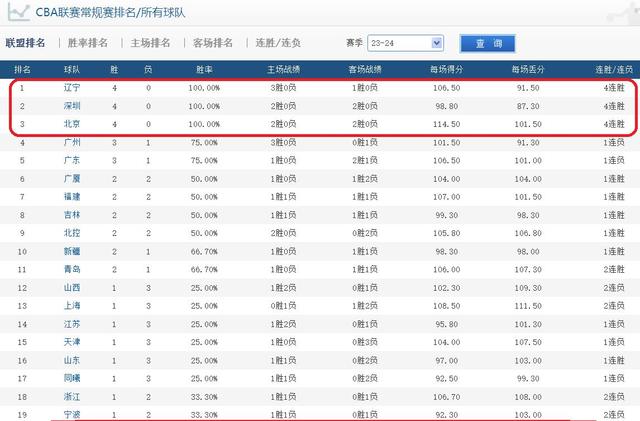Open the 广厦 team link

72,178
